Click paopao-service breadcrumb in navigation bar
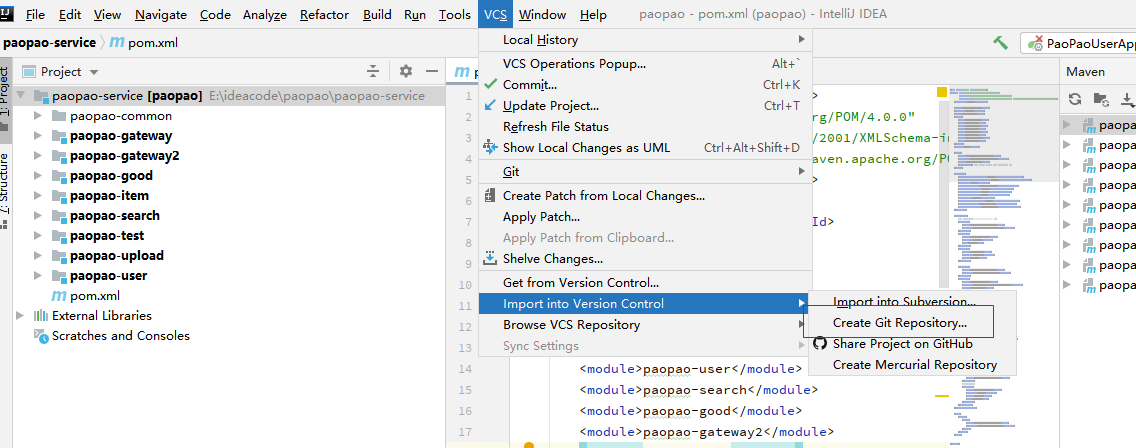 point(49,43)
